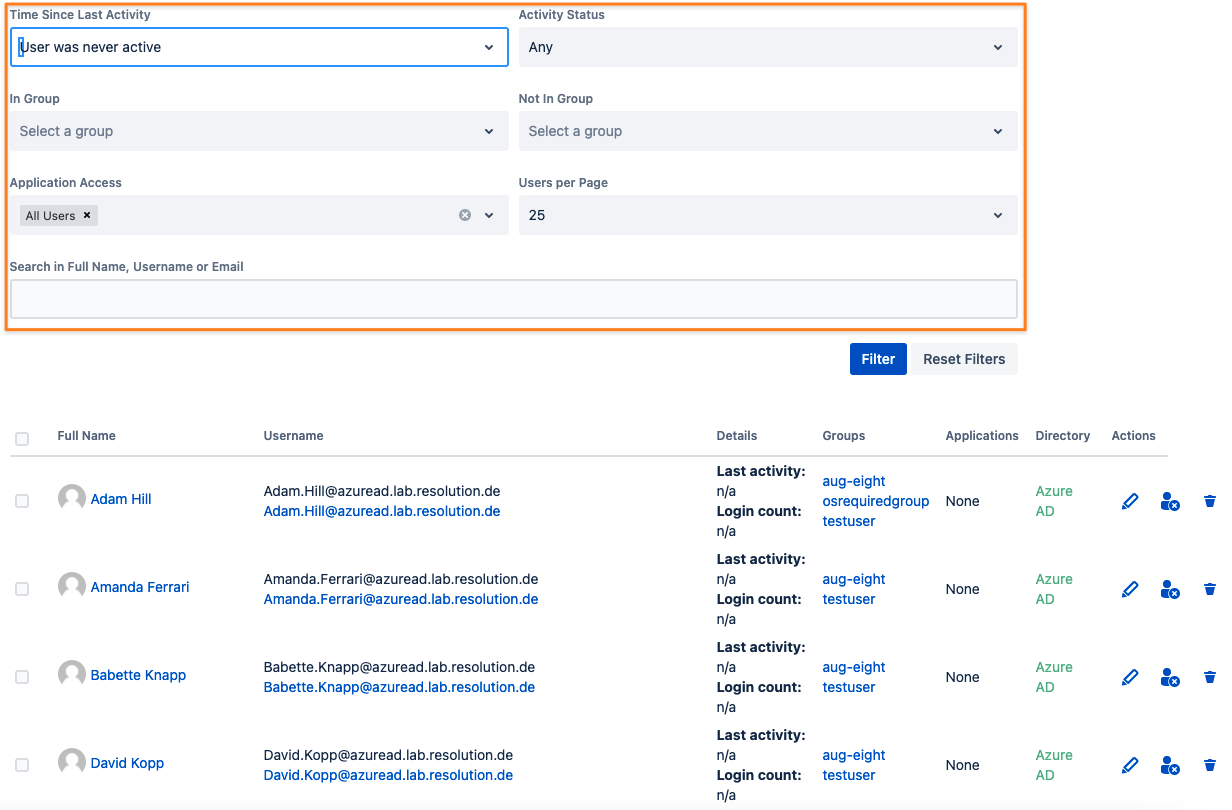
Task: Check the box for Adam Hill
Action: pos(22,501)
